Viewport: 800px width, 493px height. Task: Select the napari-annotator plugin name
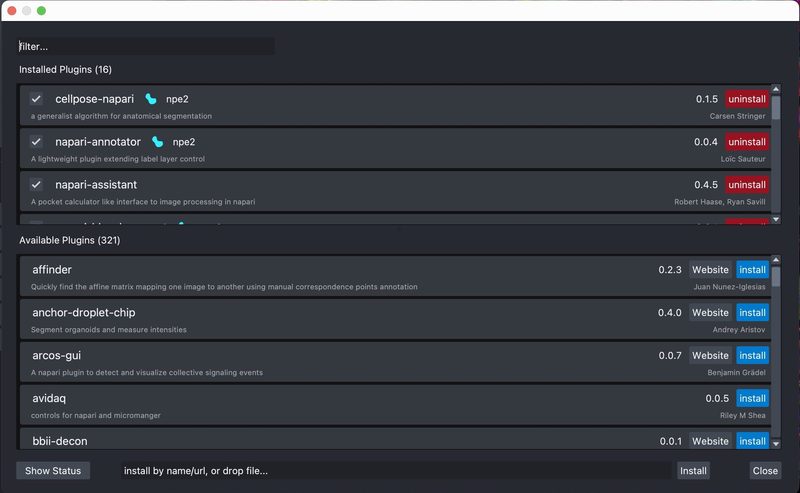(x=98, y=142)
